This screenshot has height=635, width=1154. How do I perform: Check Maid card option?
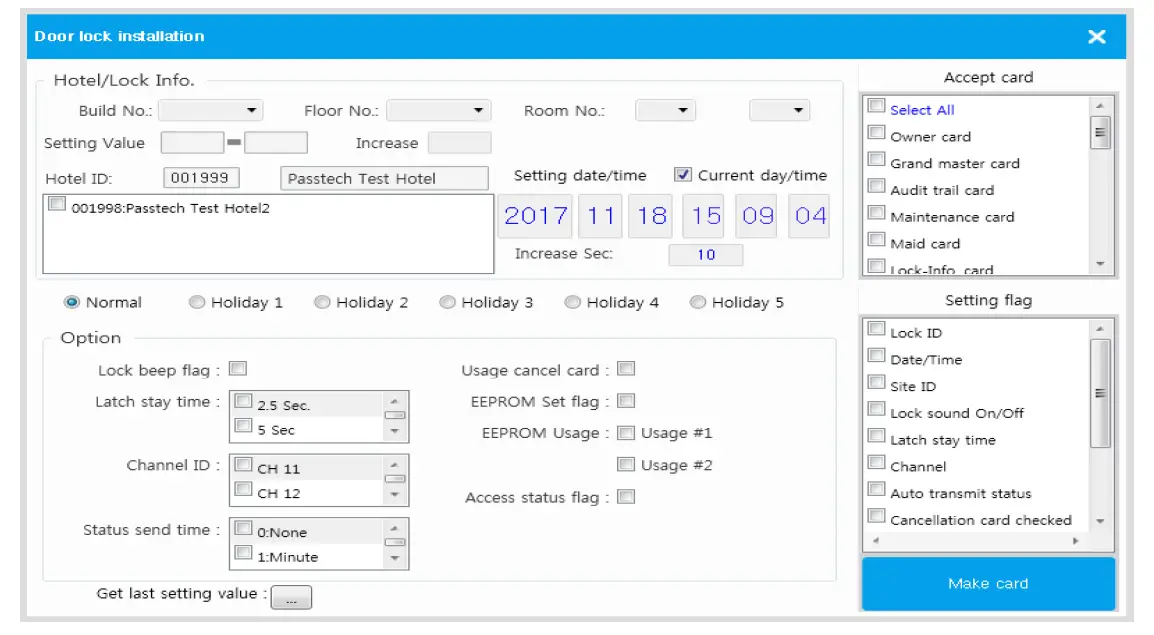876,239
